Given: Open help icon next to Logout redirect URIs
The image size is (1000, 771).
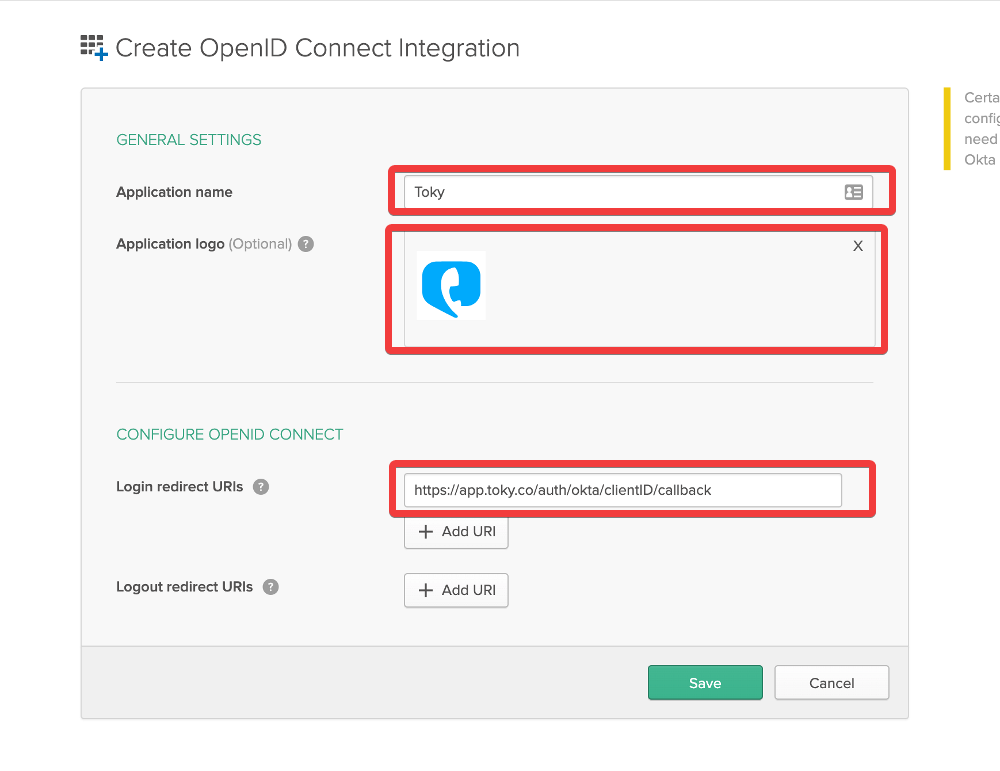Looking at the screenshot, I should coord(270,587).
